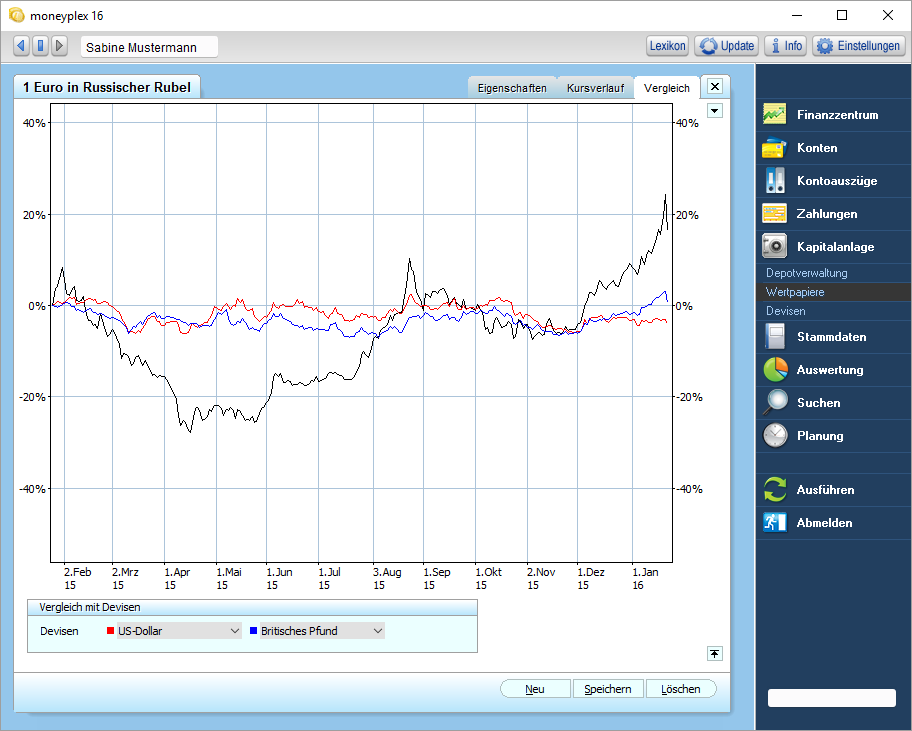Open the Zahlungen form icon

774,213
